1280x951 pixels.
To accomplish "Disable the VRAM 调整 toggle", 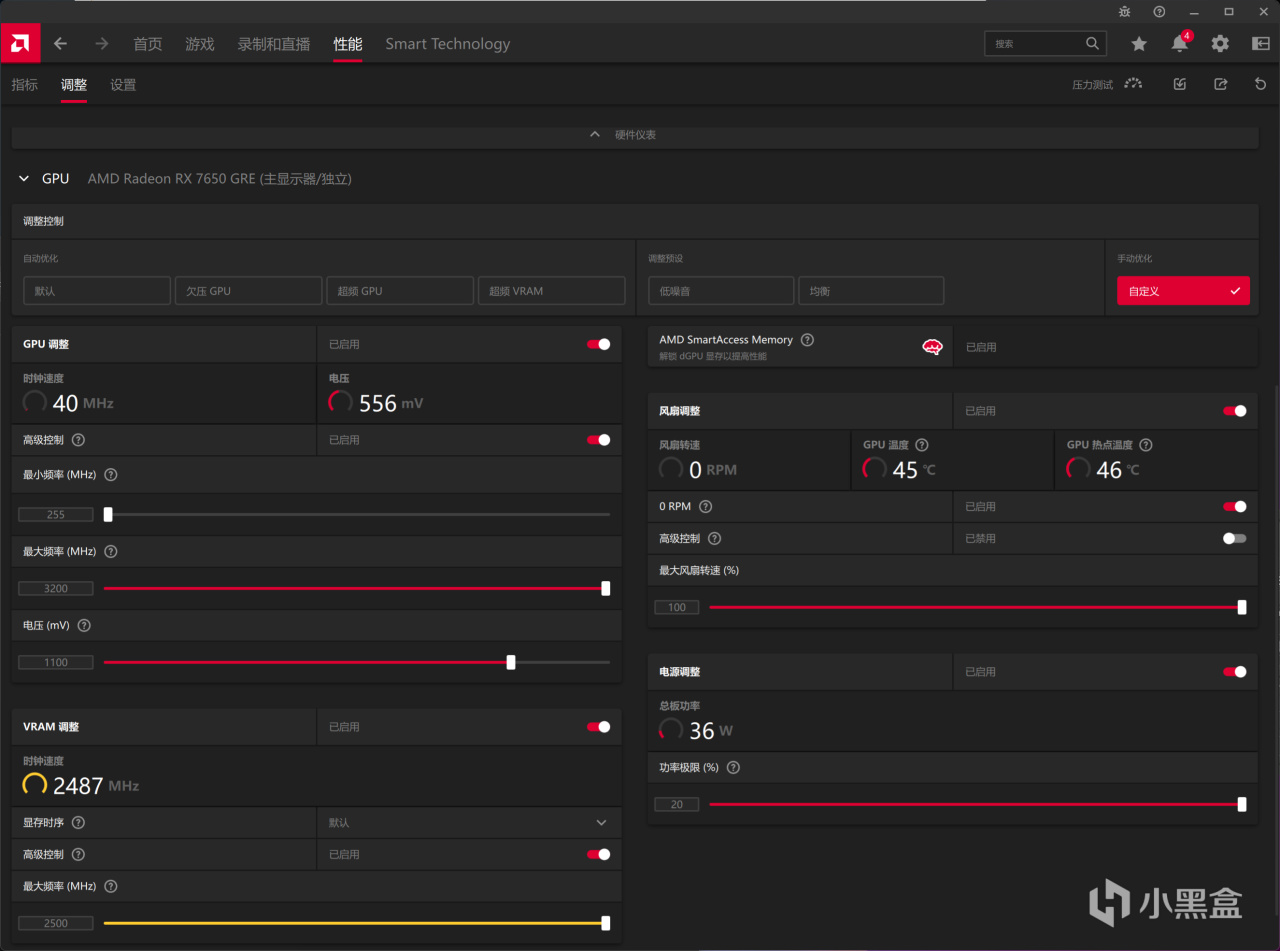I will click(599, 727).
